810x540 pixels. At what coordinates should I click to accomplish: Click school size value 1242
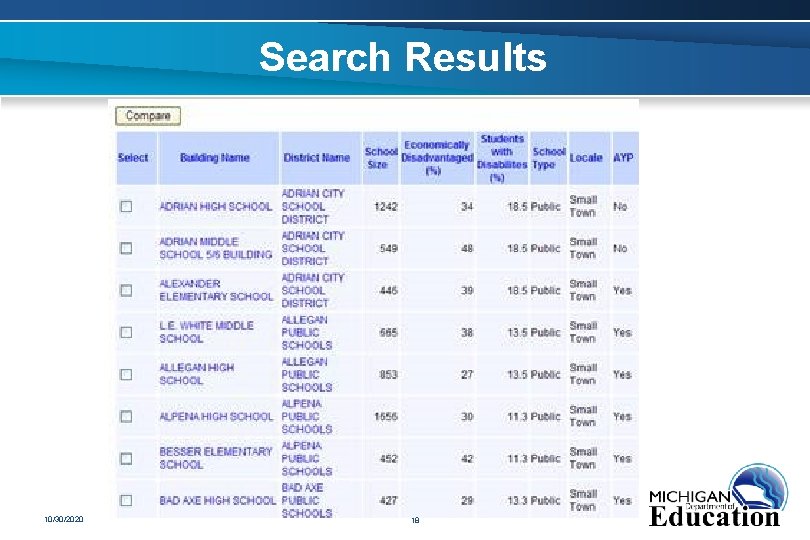pyautogui.click(x=386, y=207)
